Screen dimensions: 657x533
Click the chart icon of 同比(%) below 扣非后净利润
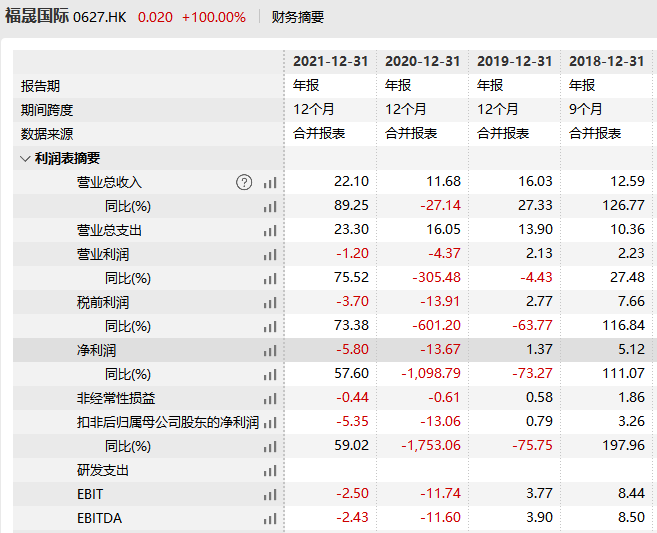point(270,447)
